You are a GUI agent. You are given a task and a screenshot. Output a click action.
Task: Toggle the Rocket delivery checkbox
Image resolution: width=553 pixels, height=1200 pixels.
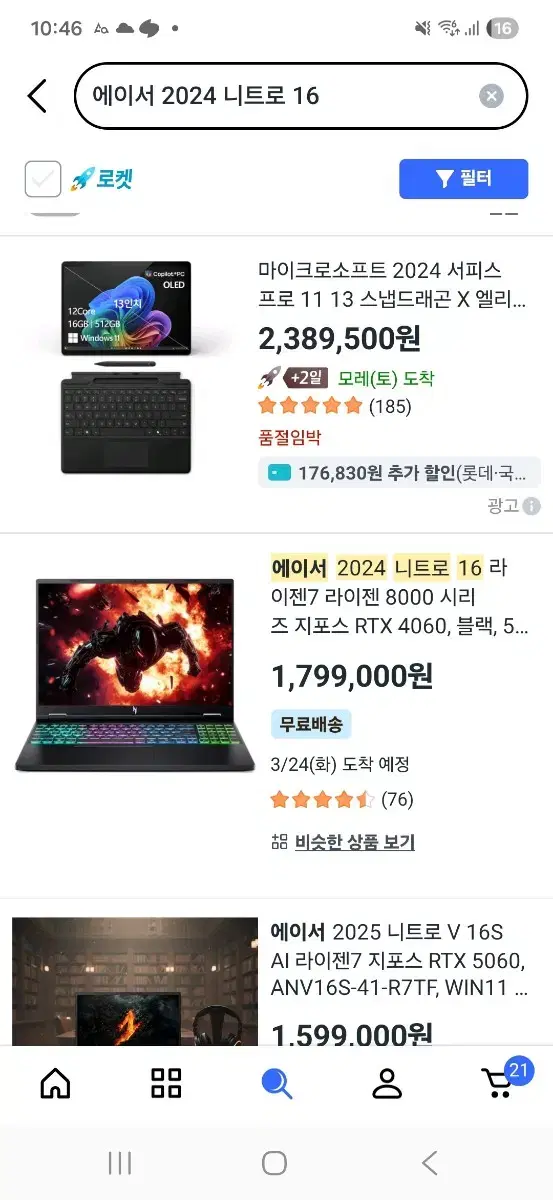tap(43, 179)
